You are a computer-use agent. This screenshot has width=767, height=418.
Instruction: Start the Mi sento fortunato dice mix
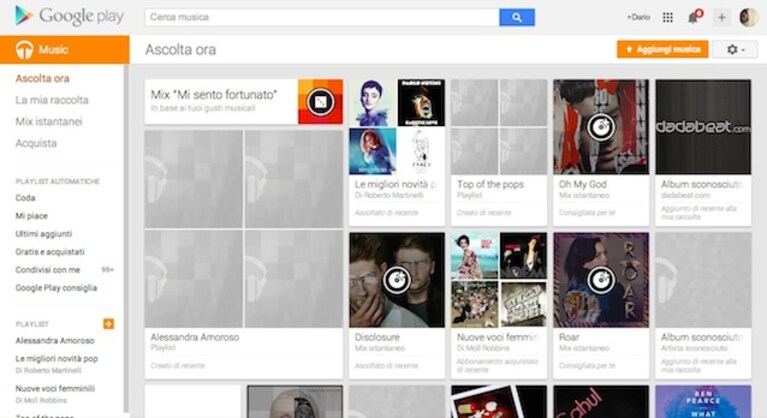(x=320, y=102)
